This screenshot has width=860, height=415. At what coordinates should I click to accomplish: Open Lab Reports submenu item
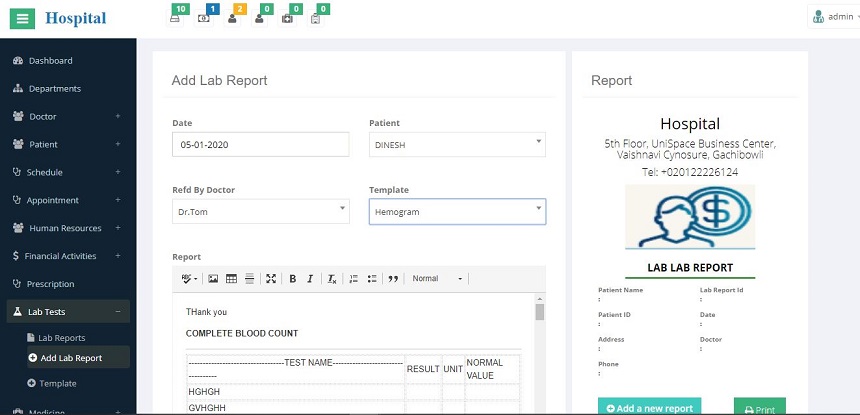coord(61,338)
